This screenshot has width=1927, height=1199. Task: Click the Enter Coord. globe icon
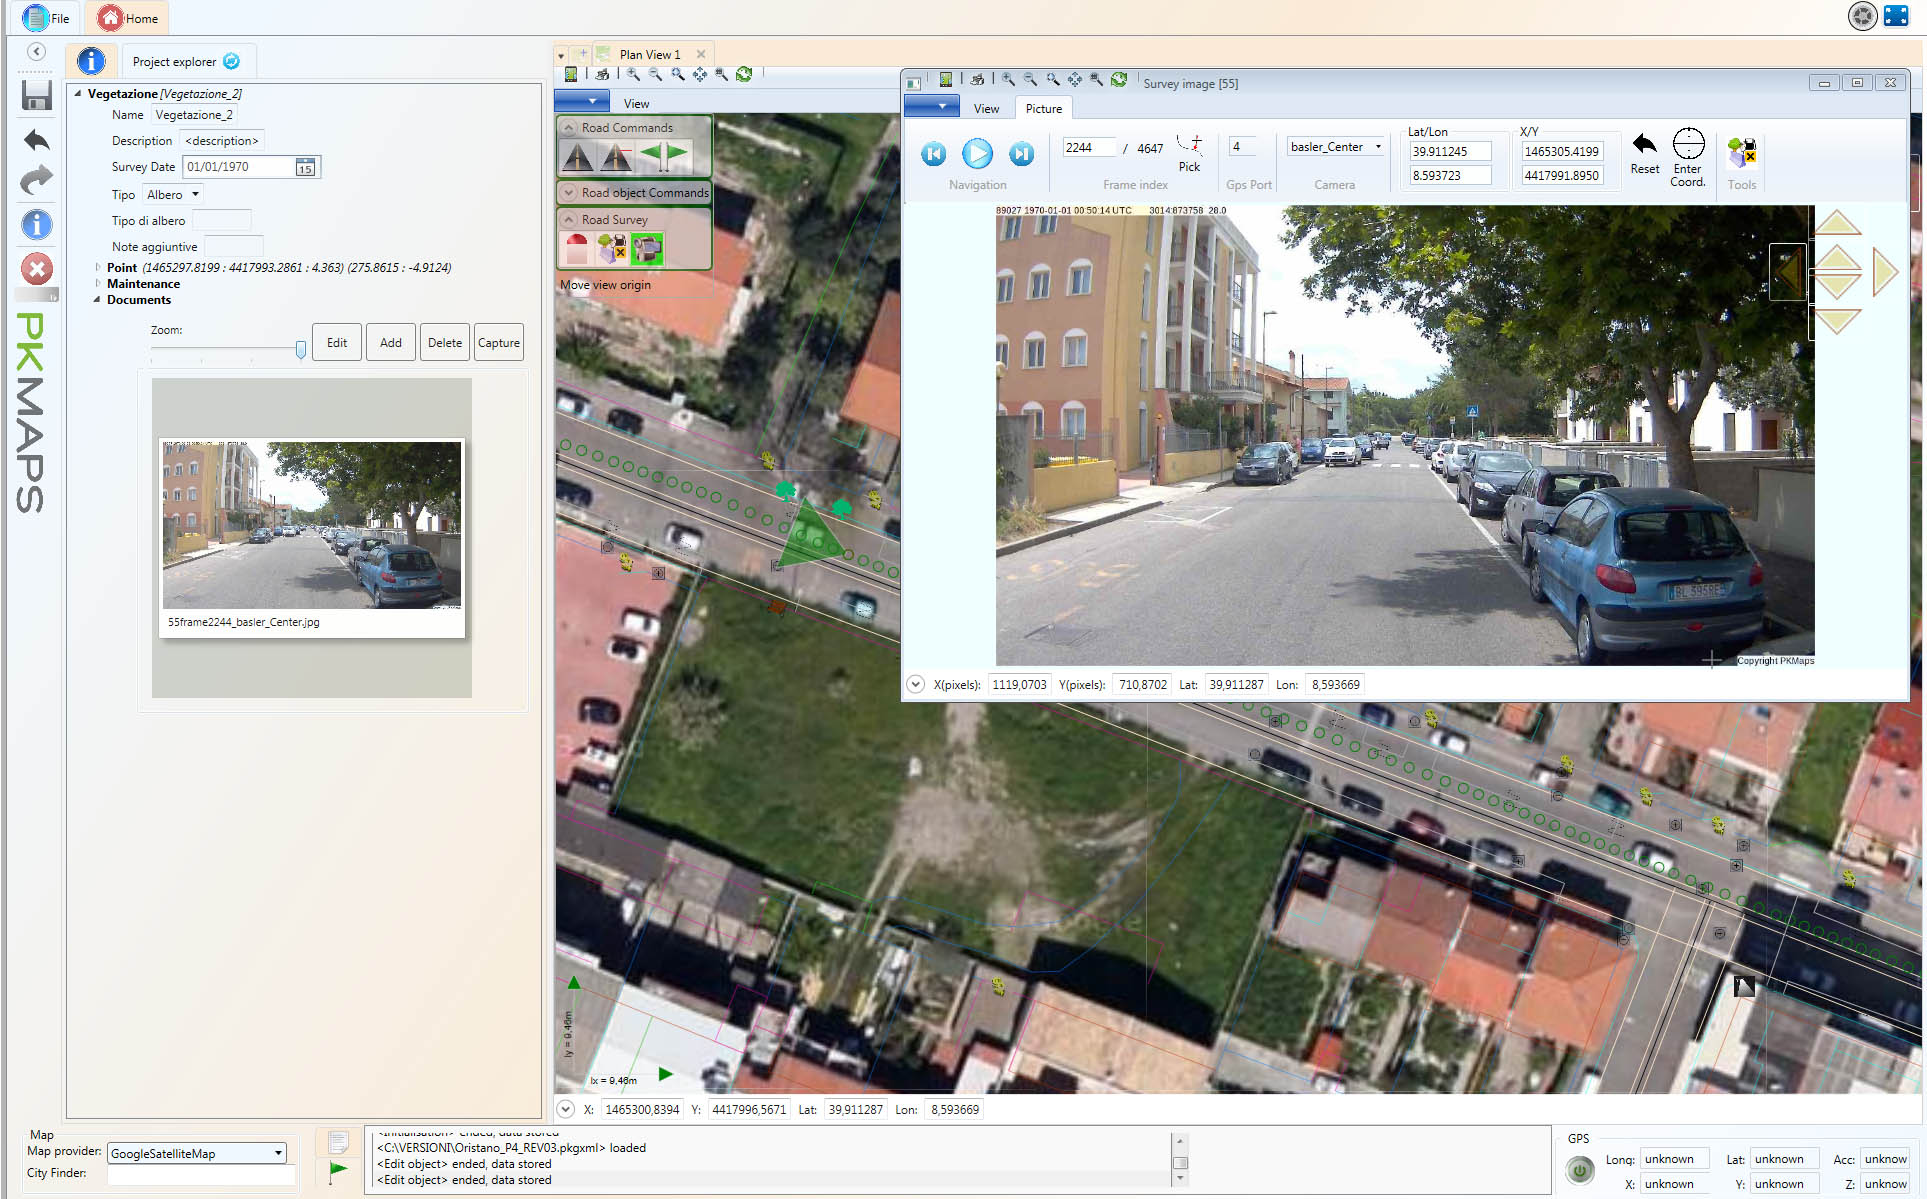(1688, 144)
